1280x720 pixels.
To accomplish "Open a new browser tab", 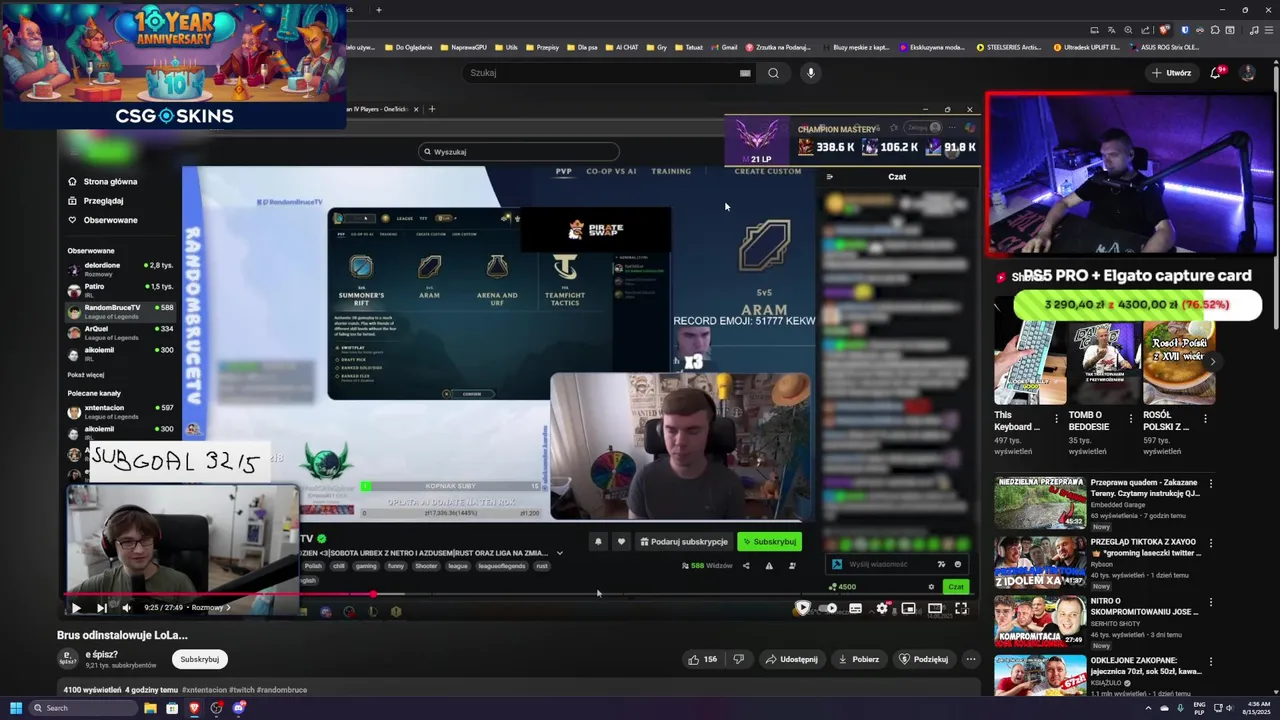I will coord(378,10).
